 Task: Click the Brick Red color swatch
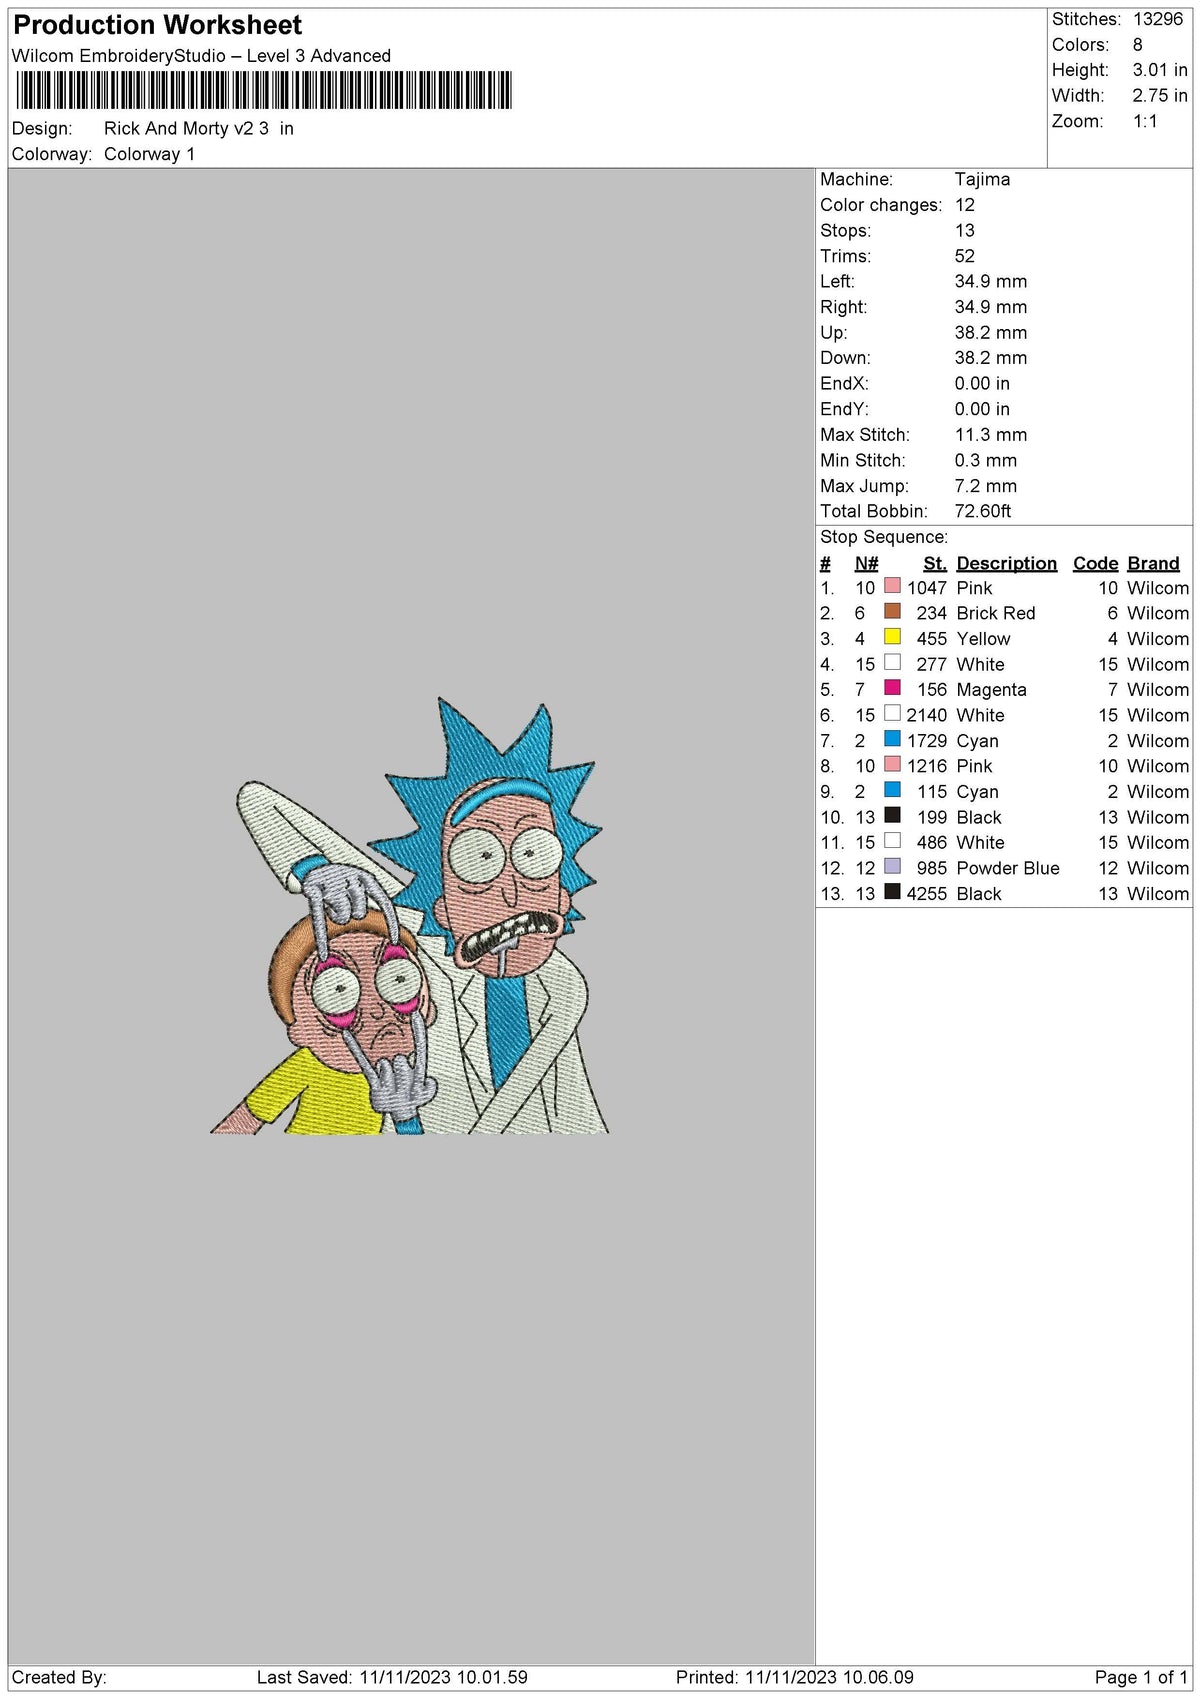(x=892, y=611)
